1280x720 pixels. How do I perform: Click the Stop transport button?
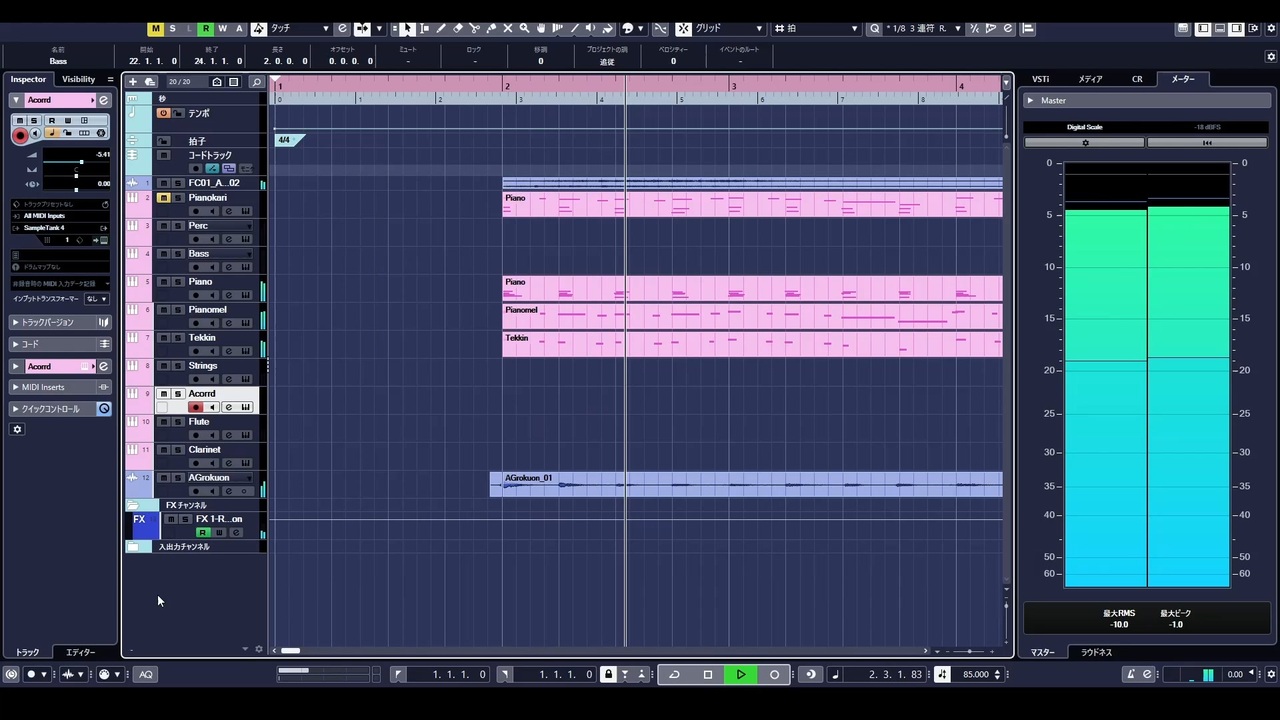tap(708, 674)
